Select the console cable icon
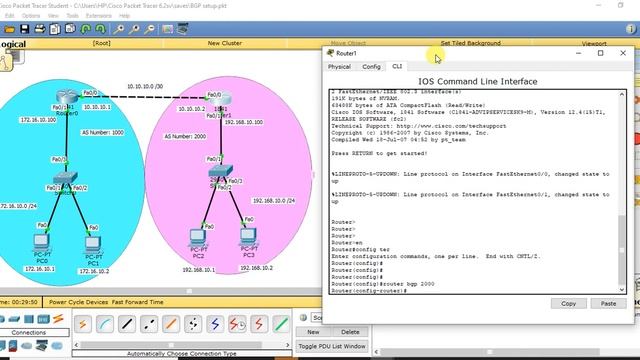 click(105, 324)
